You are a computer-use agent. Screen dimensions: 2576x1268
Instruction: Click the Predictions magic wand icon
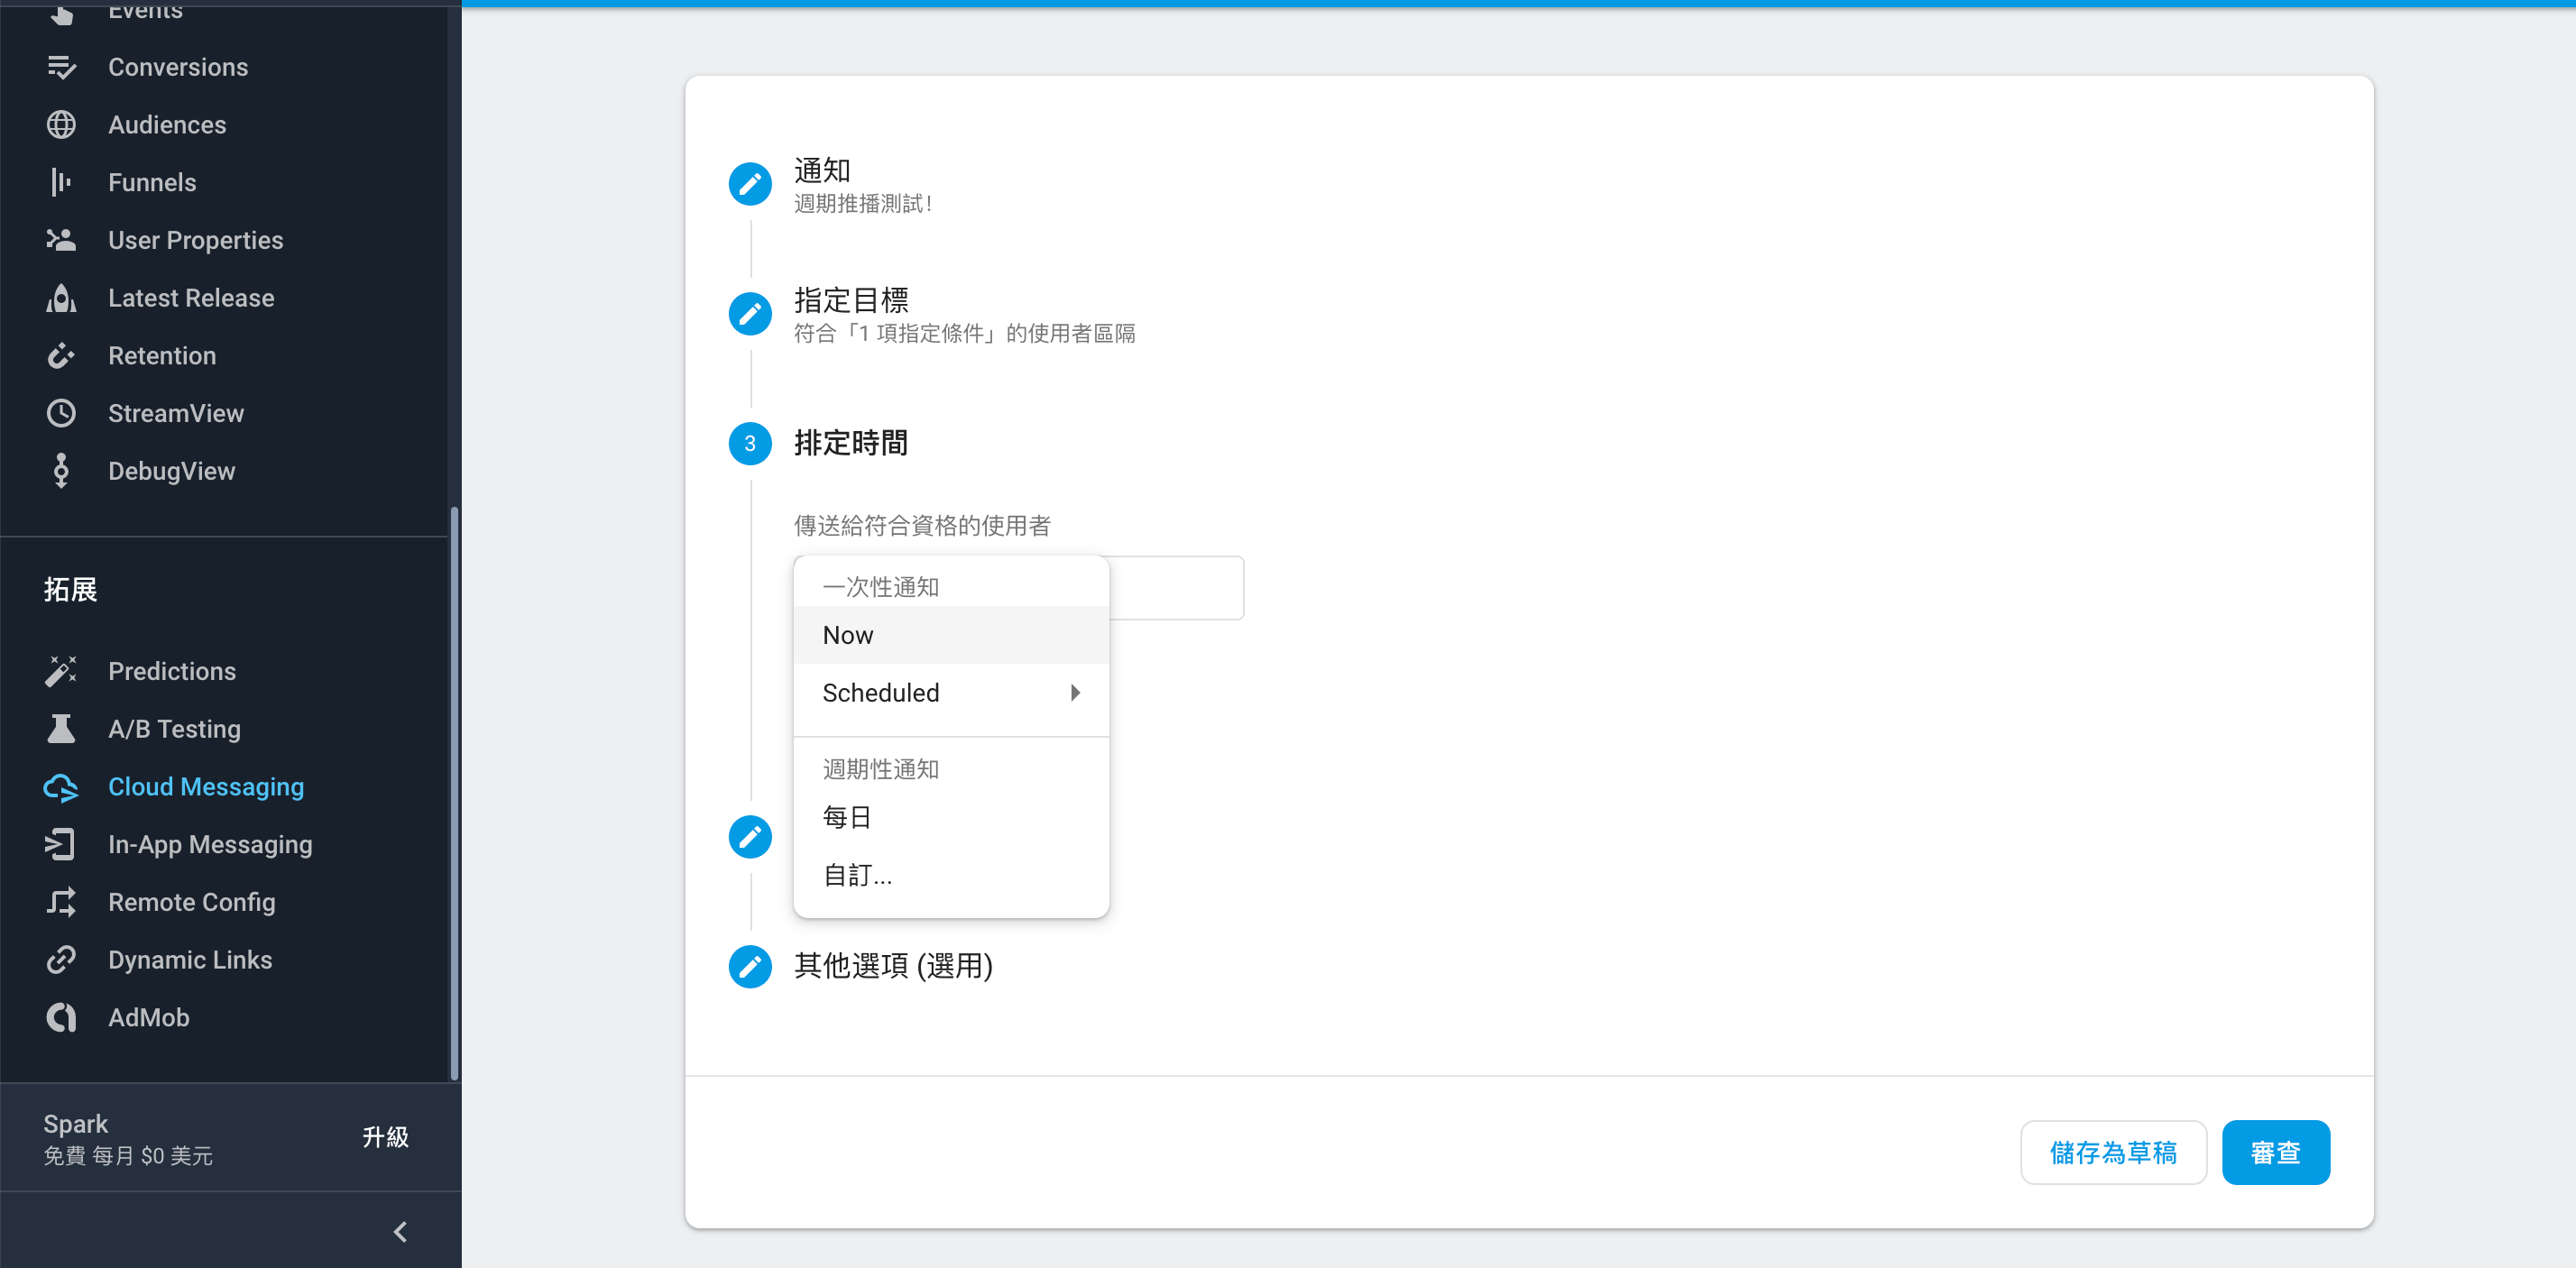coord(61,671)
